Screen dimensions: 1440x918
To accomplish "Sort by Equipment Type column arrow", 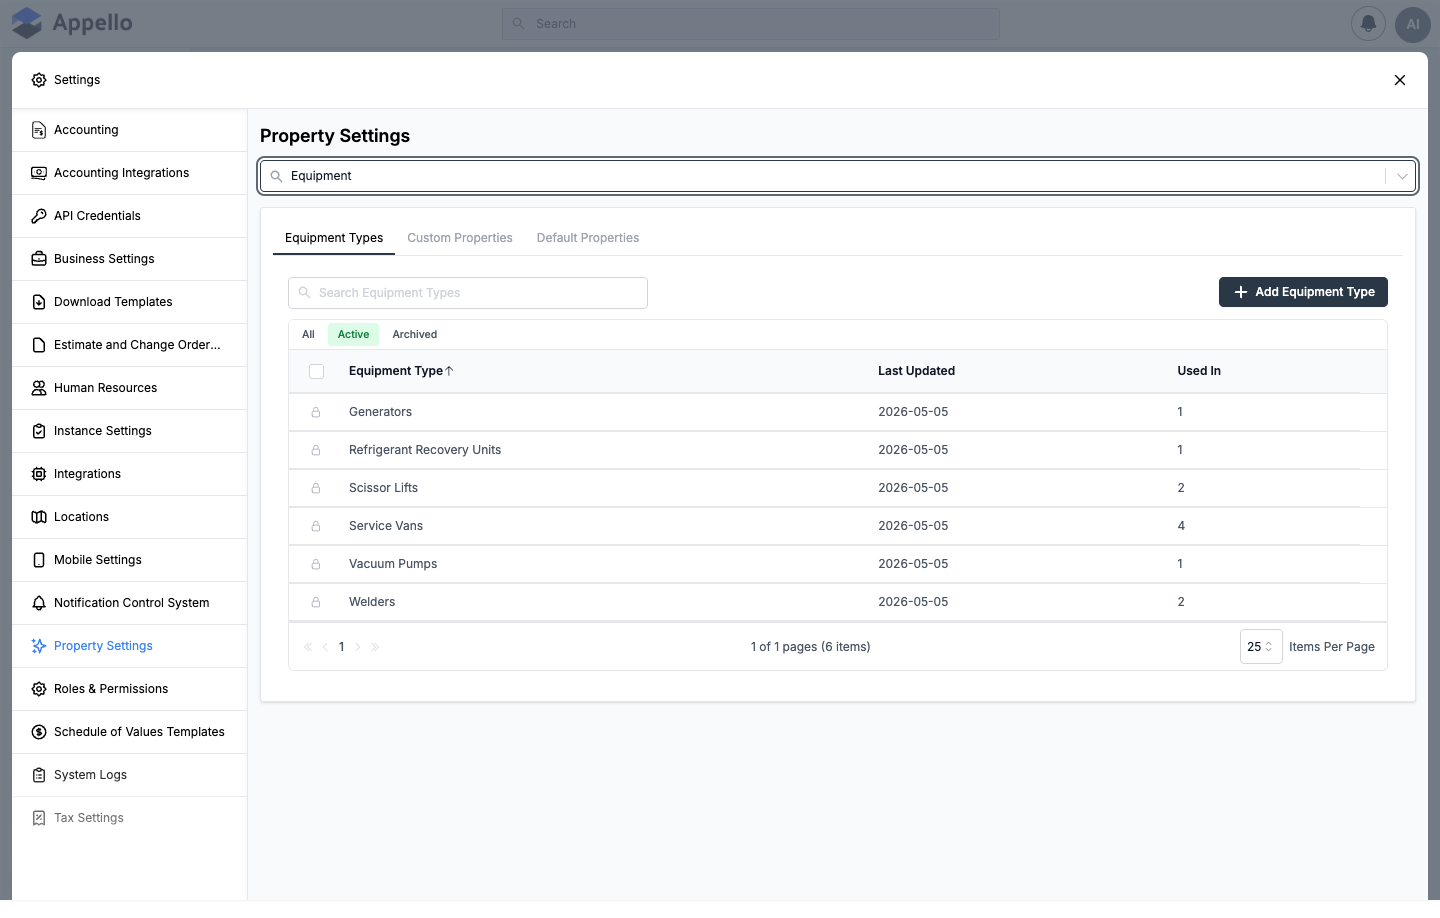I will 450,371.
